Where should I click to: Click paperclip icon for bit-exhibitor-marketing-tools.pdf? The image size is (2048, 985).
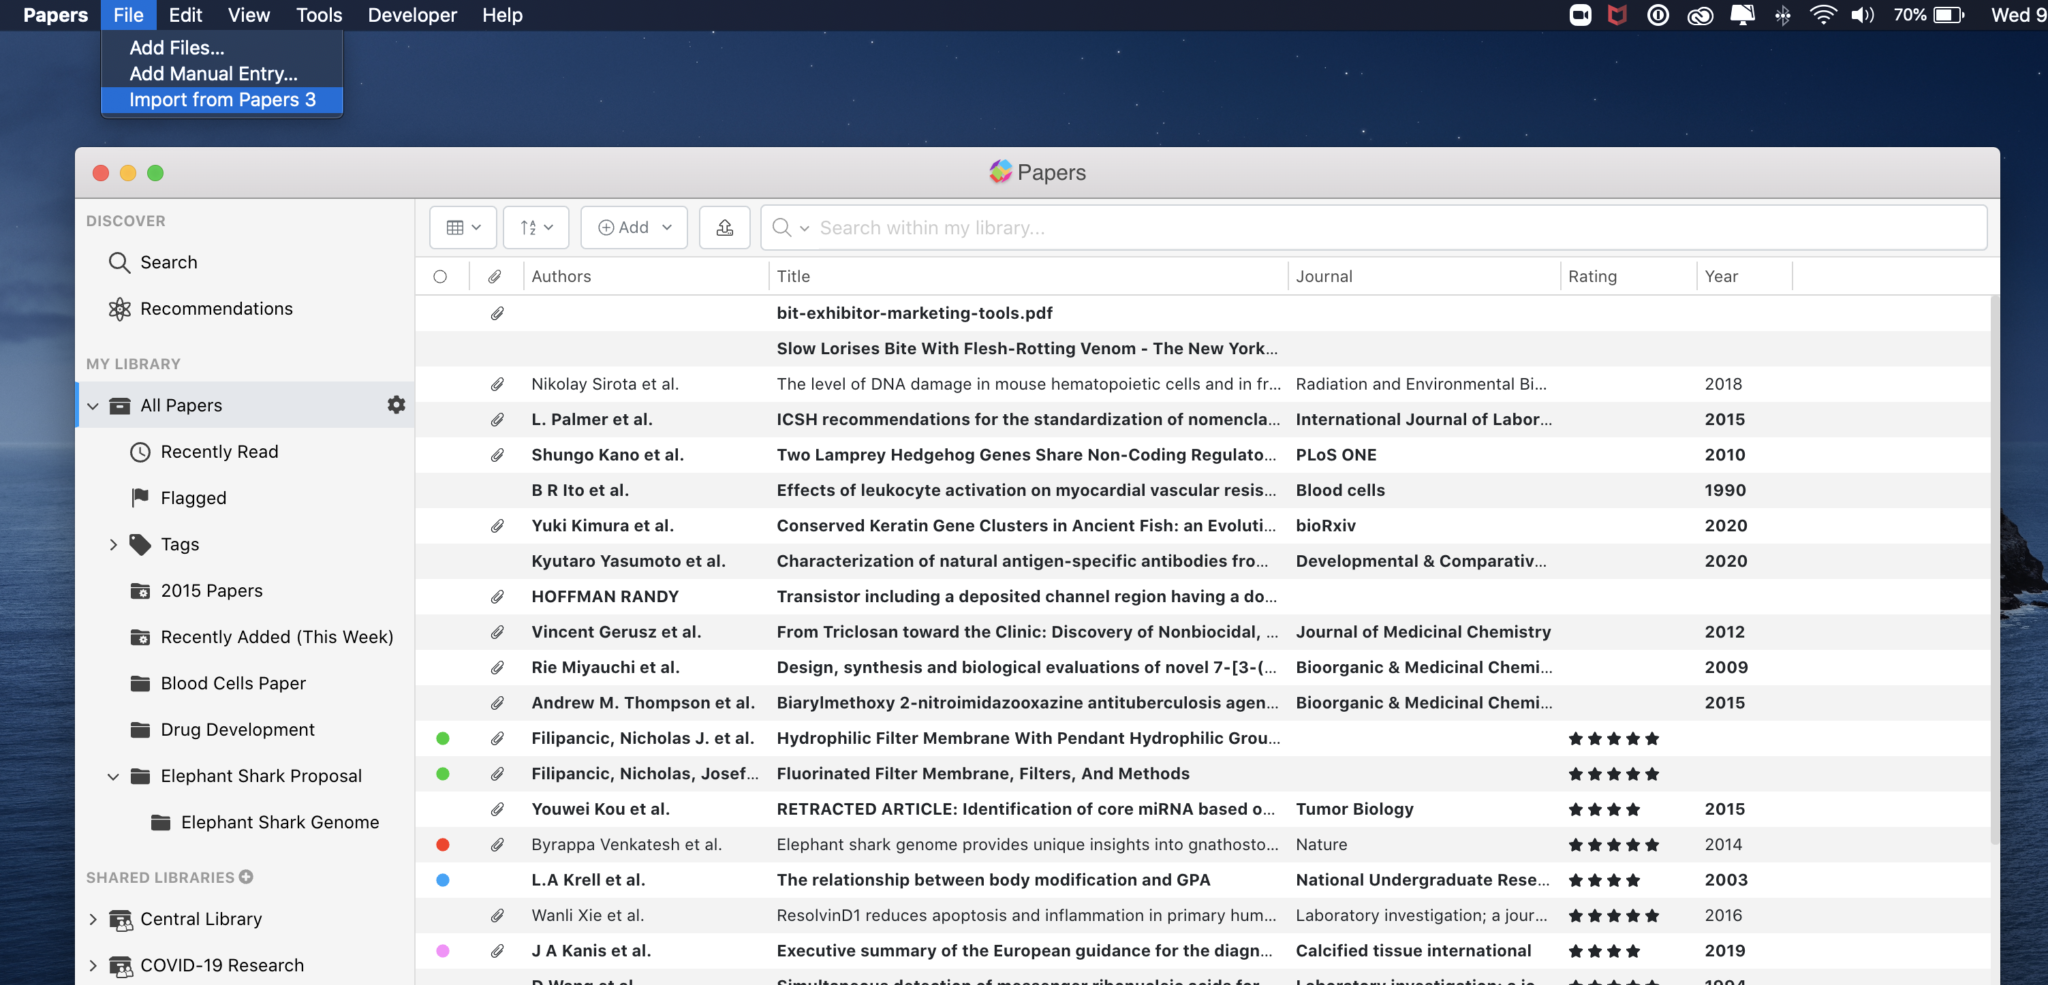click(x=497, y=313)
